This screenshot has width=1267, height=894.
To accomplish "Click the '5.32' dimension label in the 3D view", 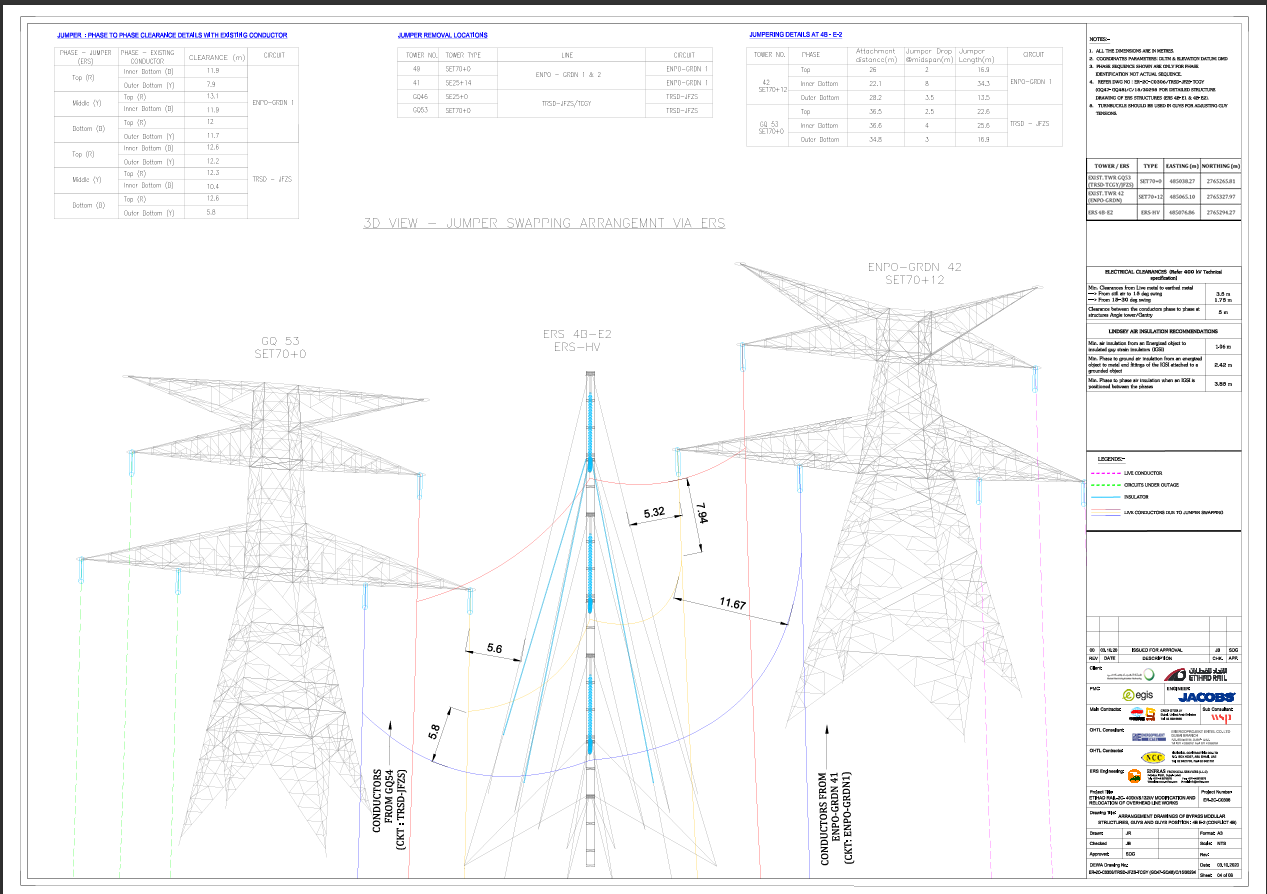I will pos(655,512).
